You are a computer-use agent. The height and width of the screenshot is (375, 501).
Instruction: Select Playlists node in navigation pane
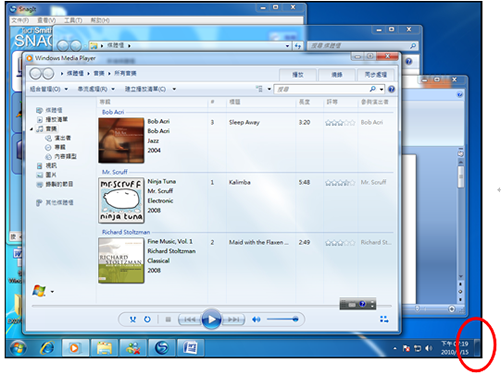[52, 119]
